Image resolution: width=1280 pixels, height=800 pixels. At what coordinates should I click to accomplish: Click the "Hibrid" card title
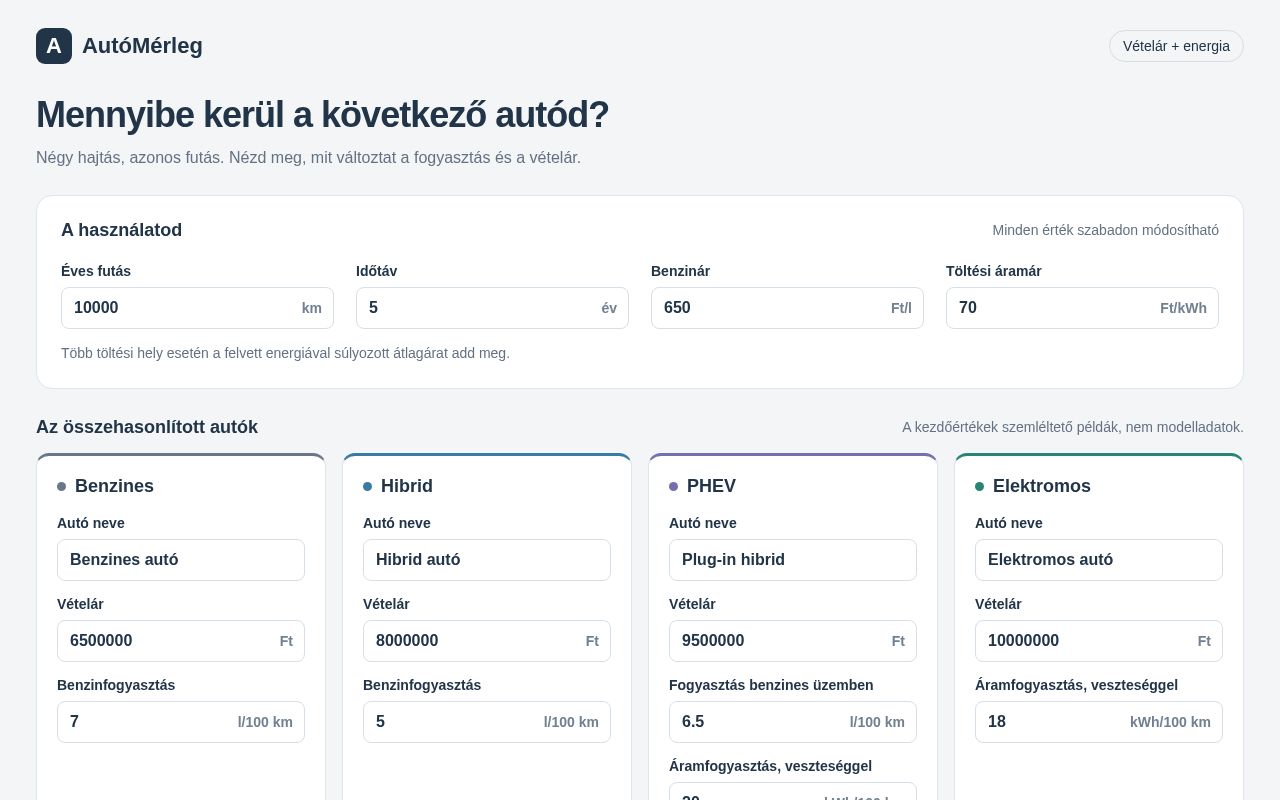click(407, 486)
